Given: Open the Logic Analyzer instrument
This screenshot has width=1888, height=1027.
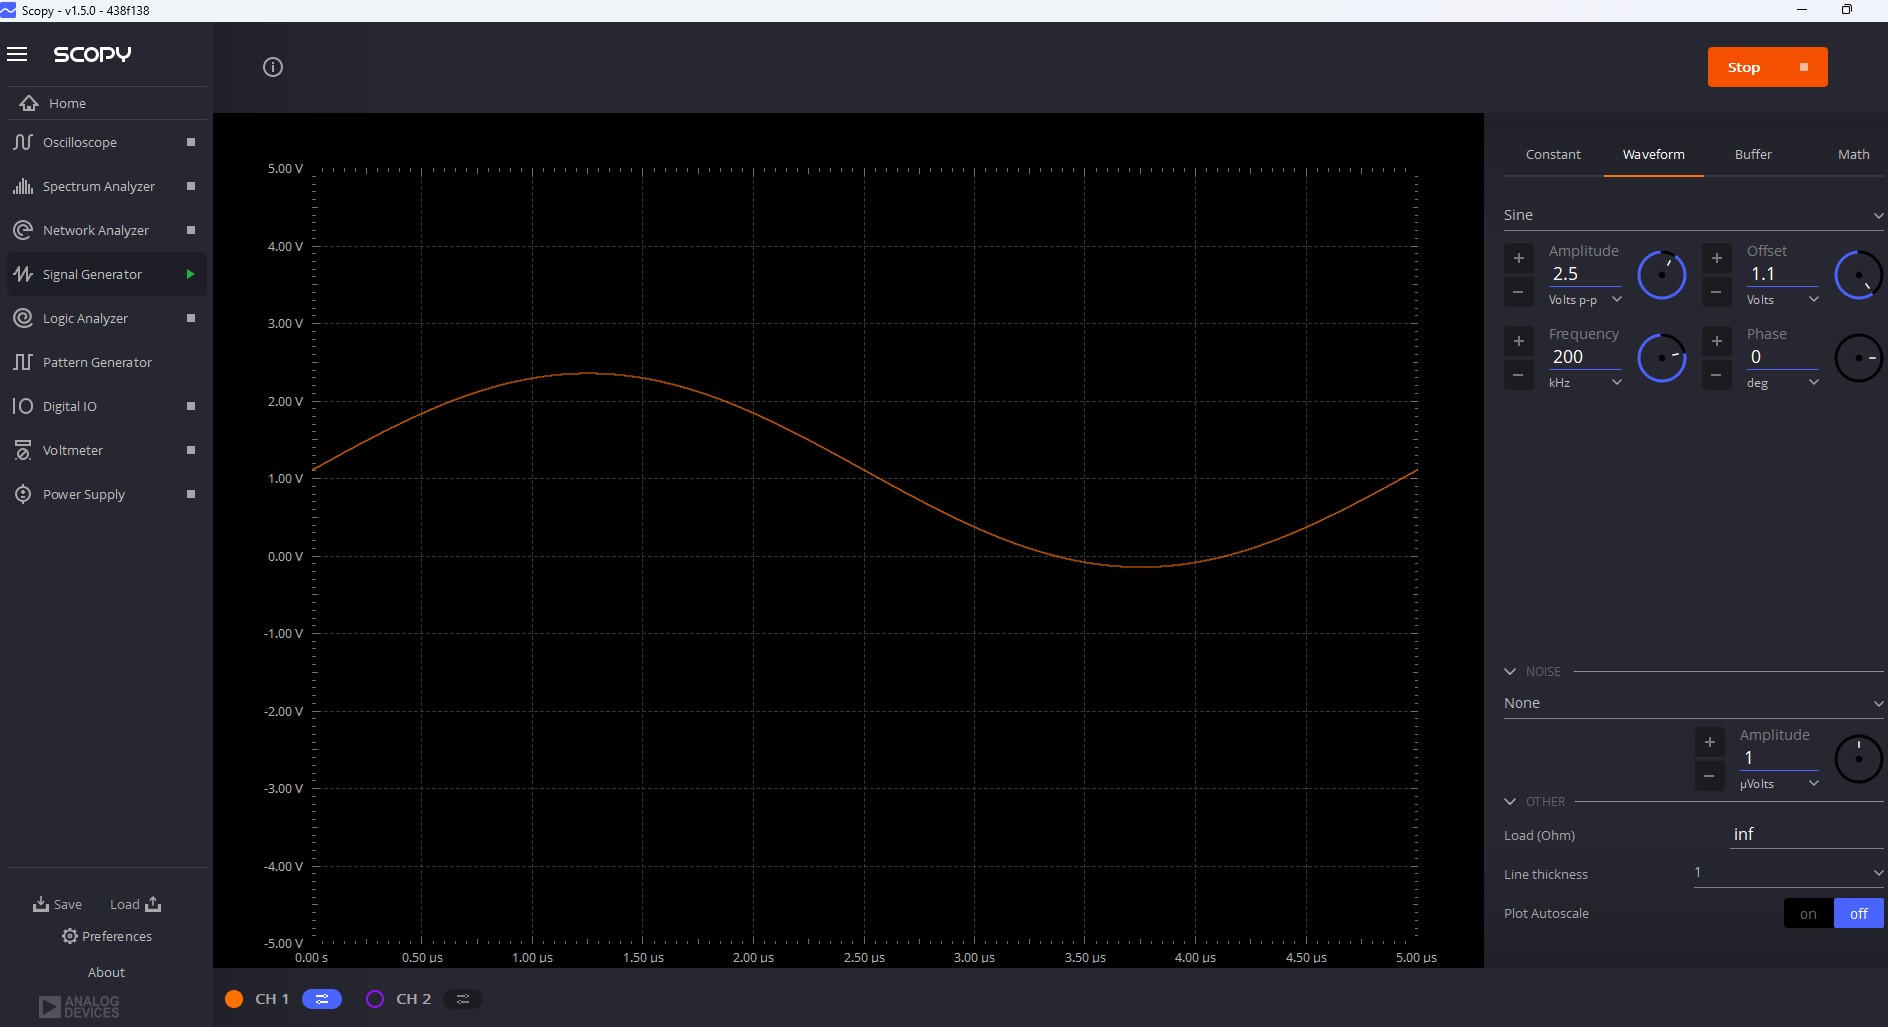Looking at the screenshot, I should coord(85,318).
